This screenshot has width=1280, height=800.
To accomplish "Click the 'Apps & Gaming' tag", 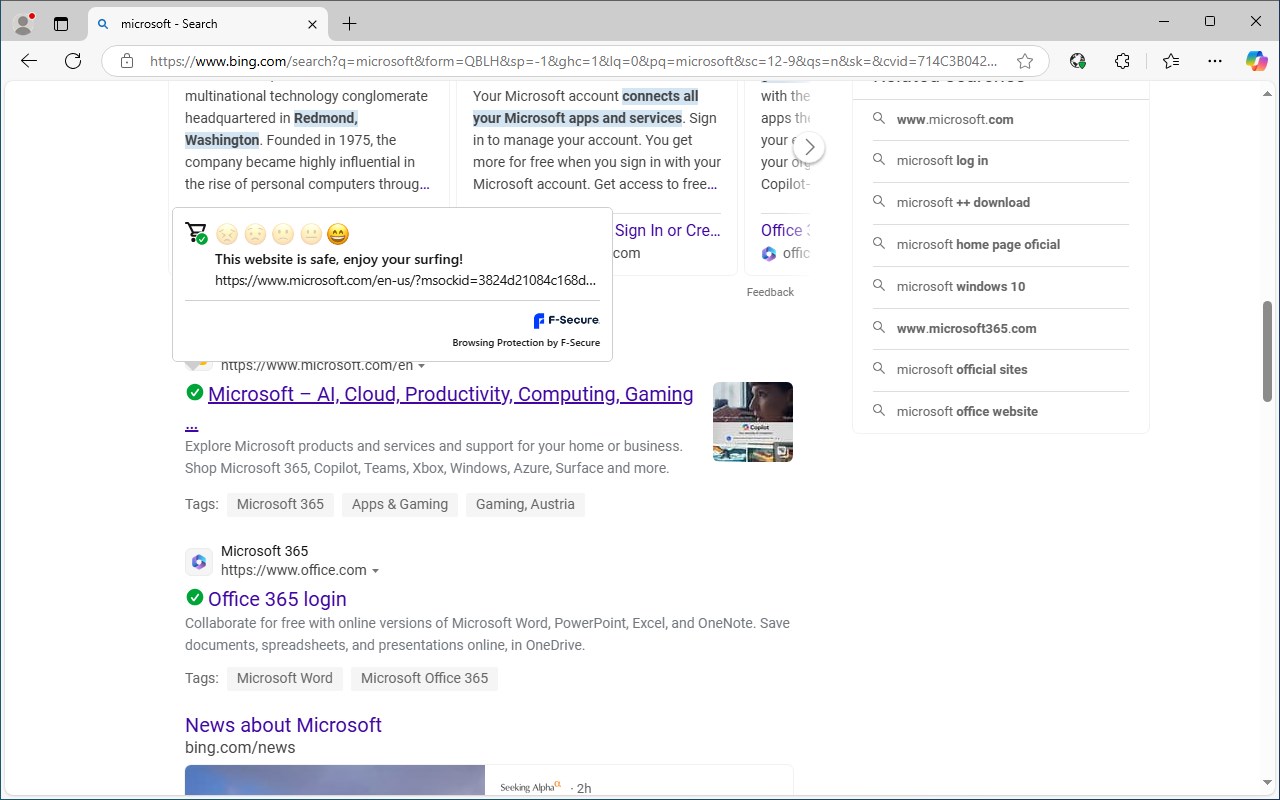I will [399, 504].
